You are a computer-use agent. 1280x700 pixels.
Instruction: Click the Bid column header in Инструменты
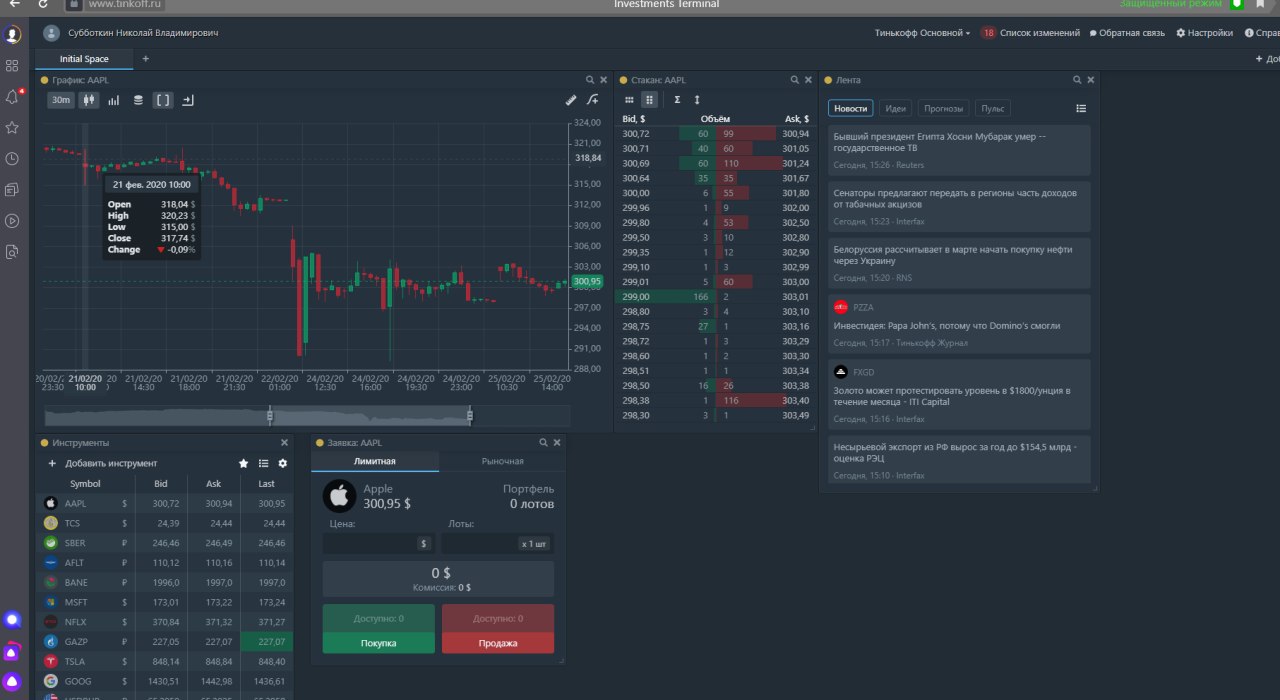click(161, 484)
